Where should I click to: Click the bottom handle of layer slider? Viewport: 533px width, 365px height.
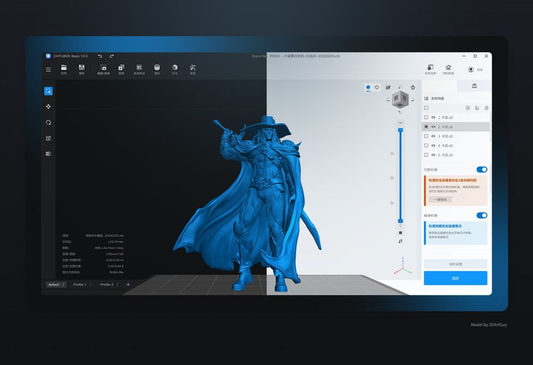(400, 221)
